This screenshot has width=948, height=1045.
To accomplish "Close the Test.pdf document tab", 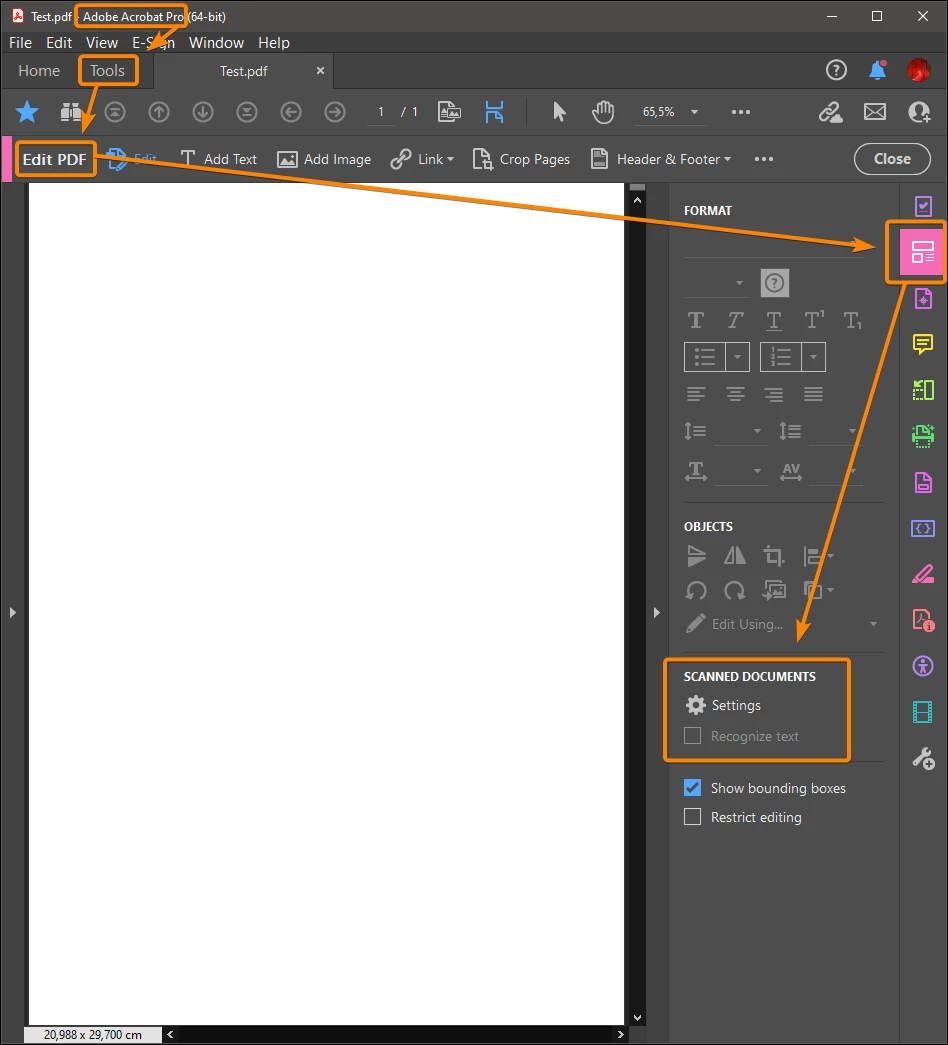I will [x=320, y=71].
